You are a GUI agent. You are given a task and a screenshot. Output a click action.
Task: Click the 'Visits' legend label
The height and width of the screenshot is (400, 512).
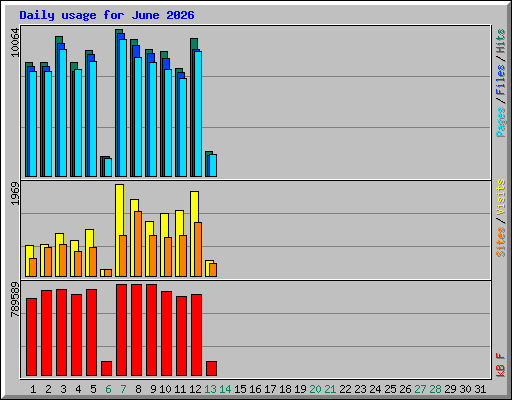pyautogui.click(x=500, y=197)
